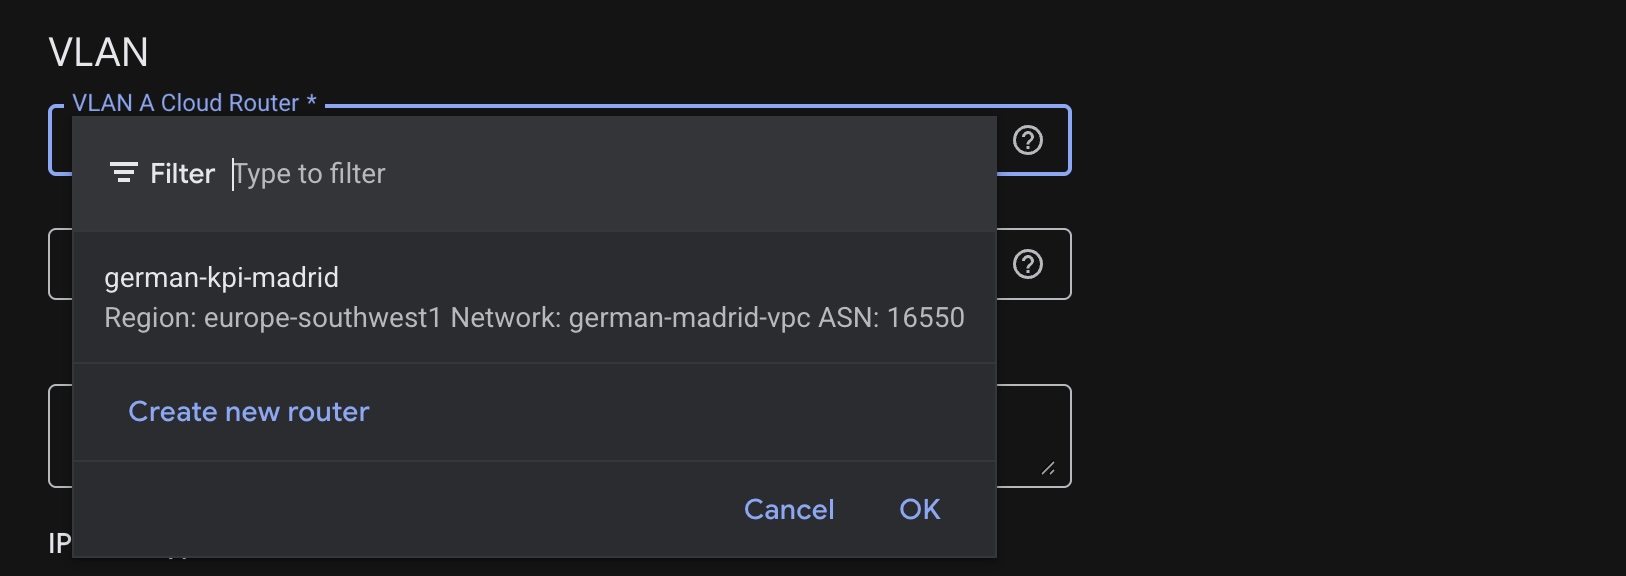The height and width of the screenshot is (576, 1626).
Task: Focus the 'Type to filter' input
Action: [x=500, y=174]
